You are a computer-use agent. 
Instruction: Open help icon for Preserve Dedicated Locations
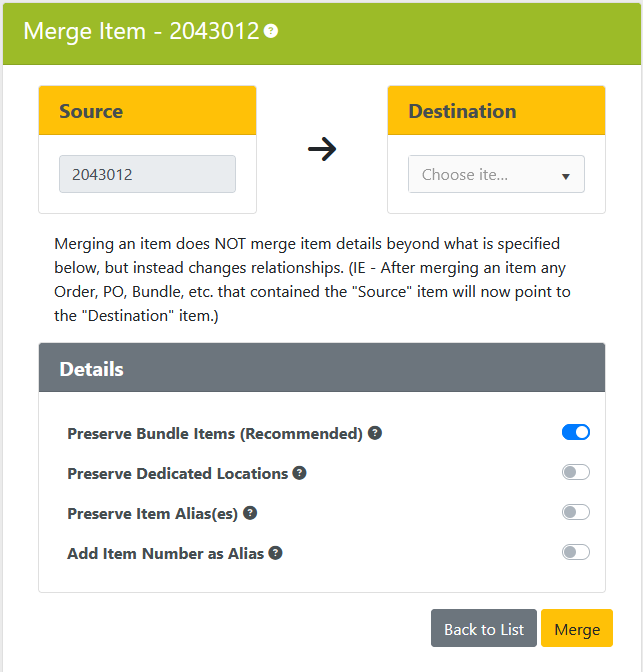coord(299,473)
